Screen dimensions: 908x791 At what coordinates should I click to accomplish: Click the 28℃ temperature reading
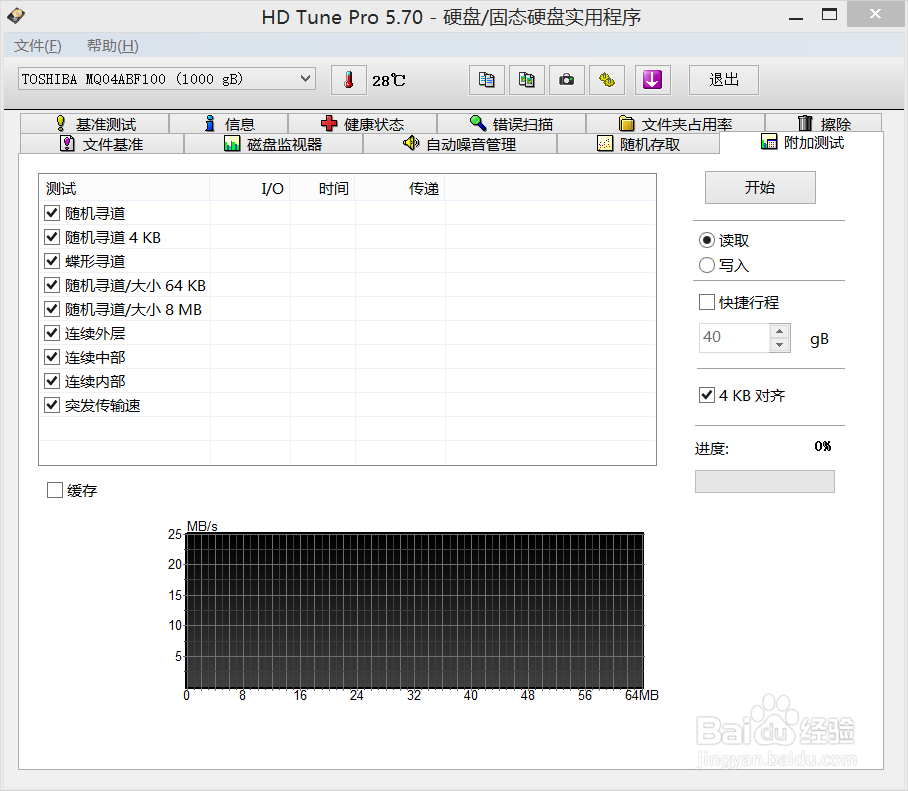point(389,80)
